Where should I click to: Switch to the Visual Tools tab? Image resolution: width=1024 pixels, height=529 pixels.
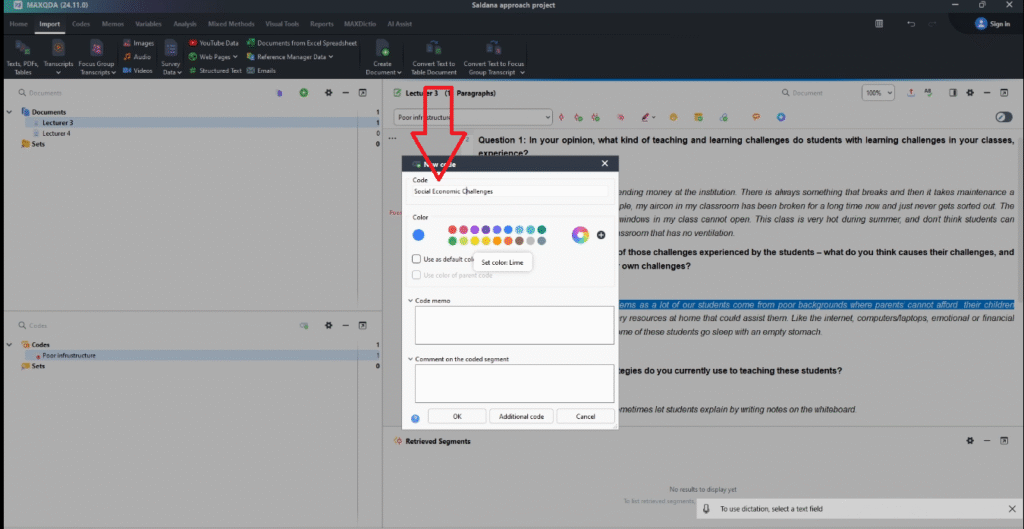(283, 23)
